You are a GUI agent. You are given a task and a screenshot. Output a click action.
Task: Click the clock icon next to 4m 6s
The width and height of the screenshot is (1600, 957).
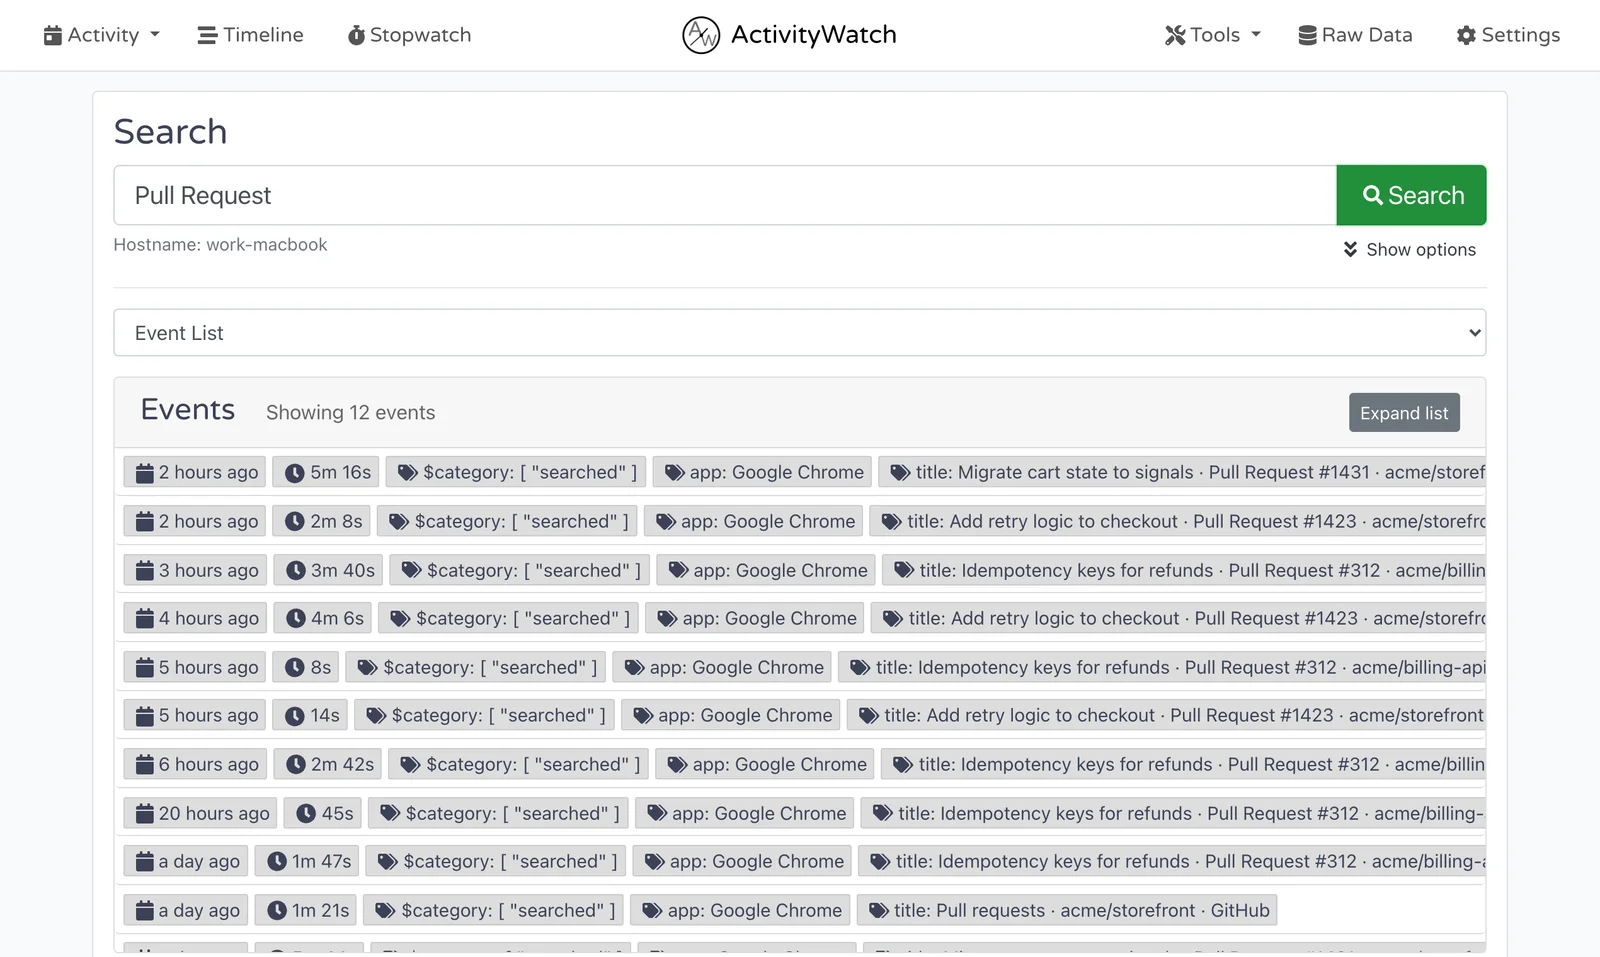coord(295,618)
